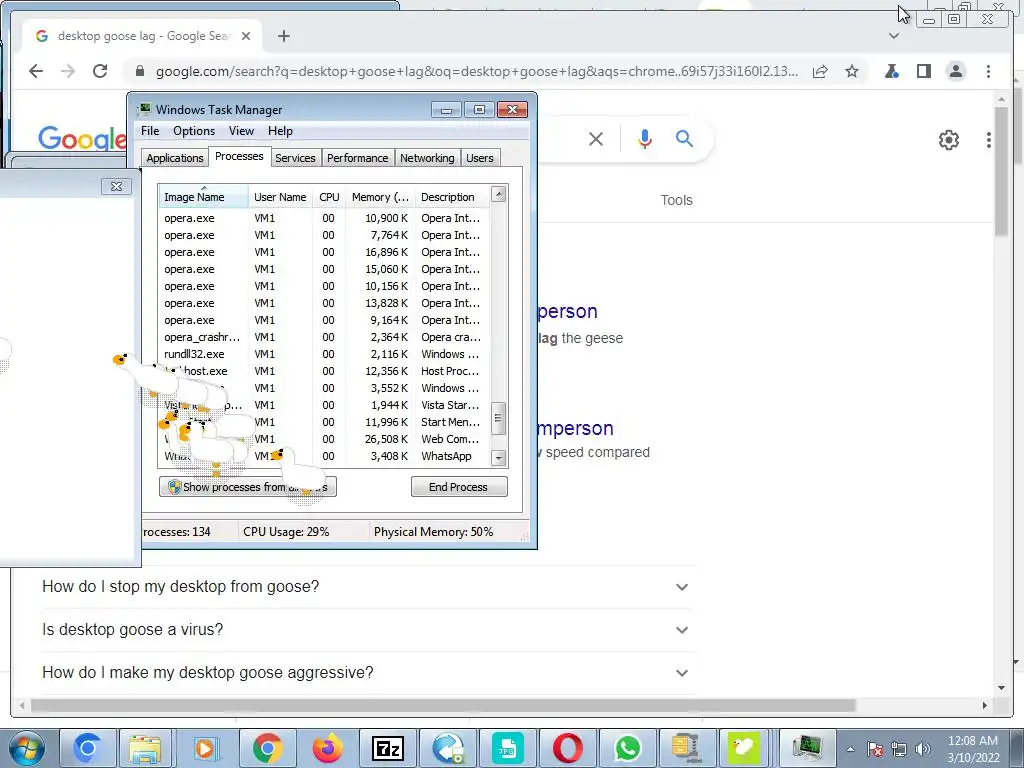This screenshot has width=1024, height=768.
Task: Open Google settings gear
Action: point(948,139)
